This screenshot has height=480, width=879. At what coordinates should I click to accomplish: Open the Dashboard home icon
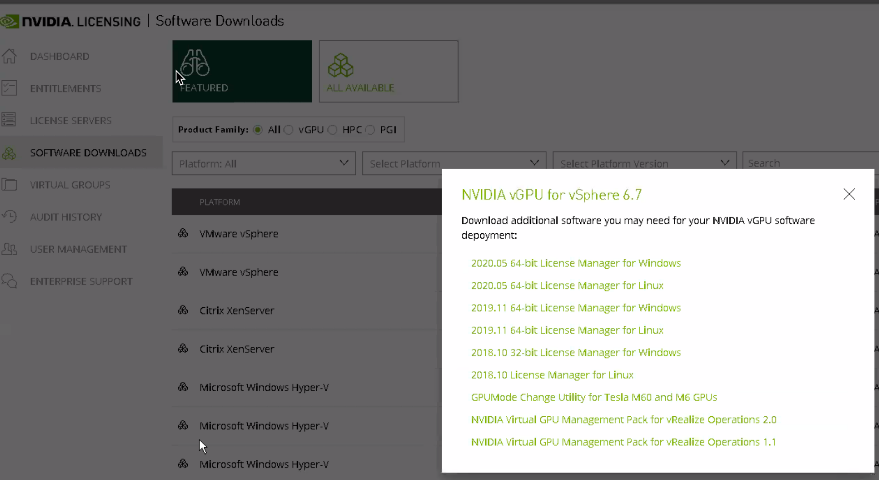coord(9,56)
